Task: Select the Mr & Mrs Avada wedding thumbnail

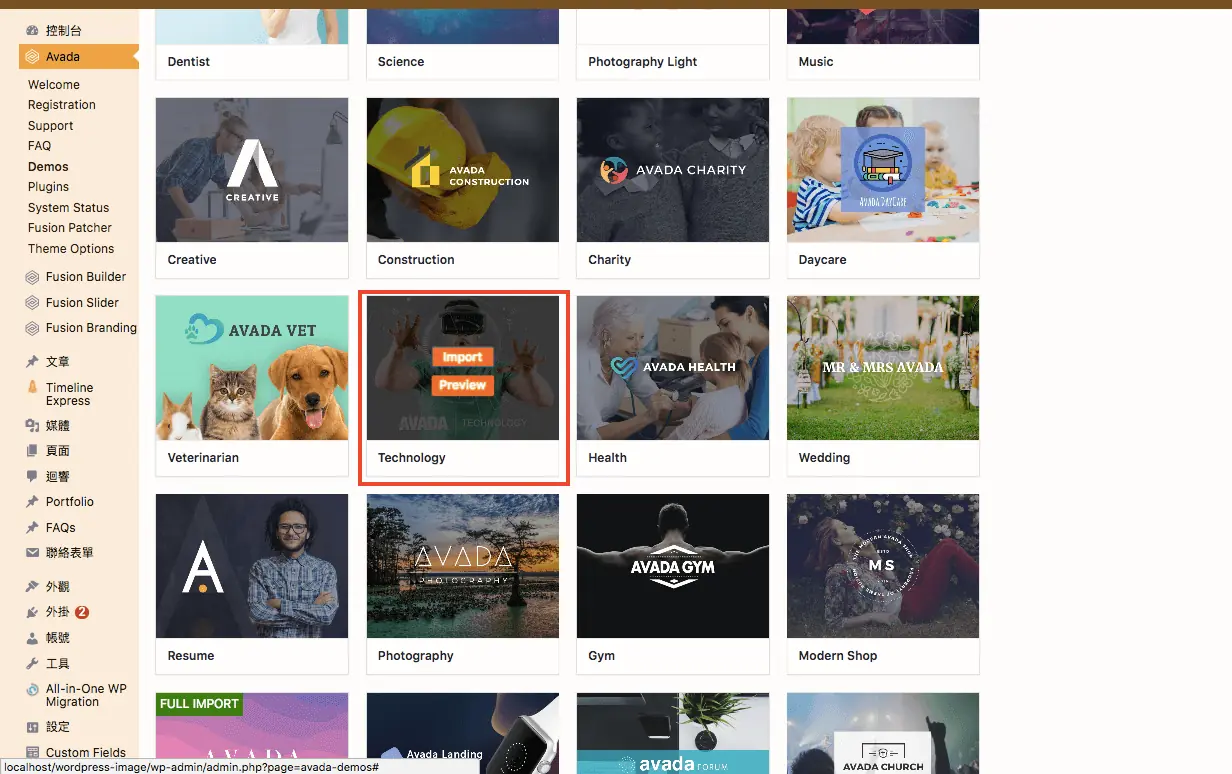Action: click(x=883, y=368)
